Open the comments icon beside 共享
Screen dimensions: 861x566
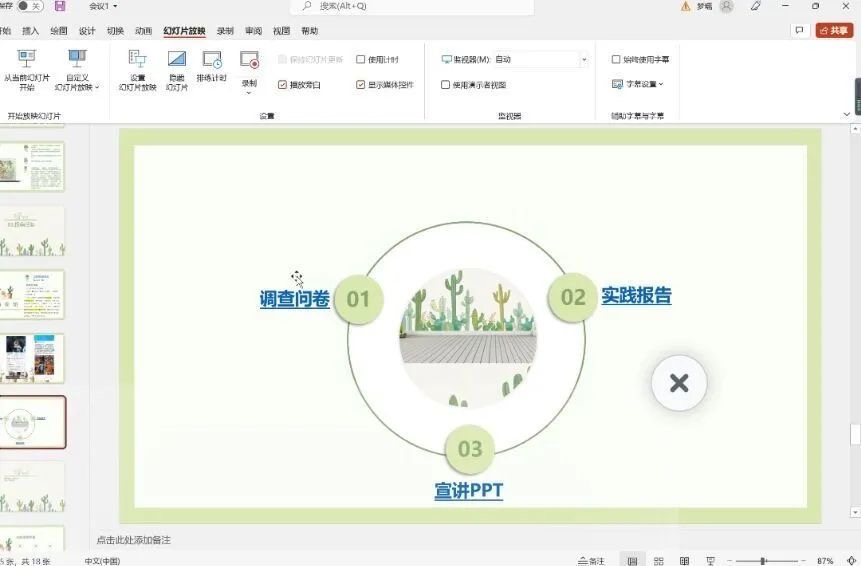pos(799,31)
